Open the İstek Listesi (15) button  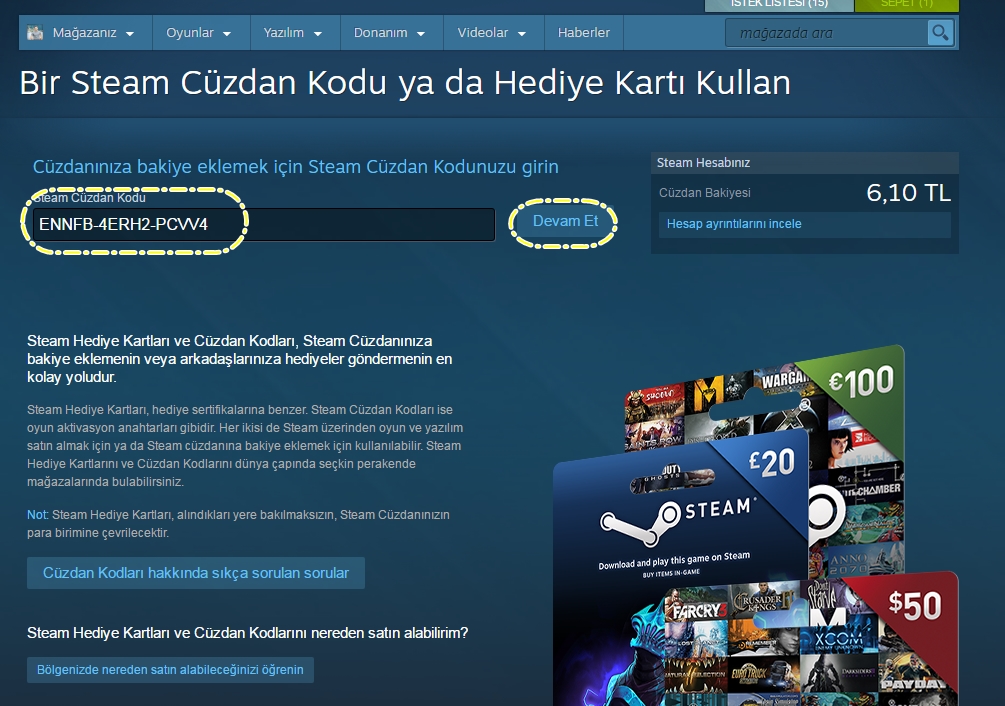tap(779, 4)
